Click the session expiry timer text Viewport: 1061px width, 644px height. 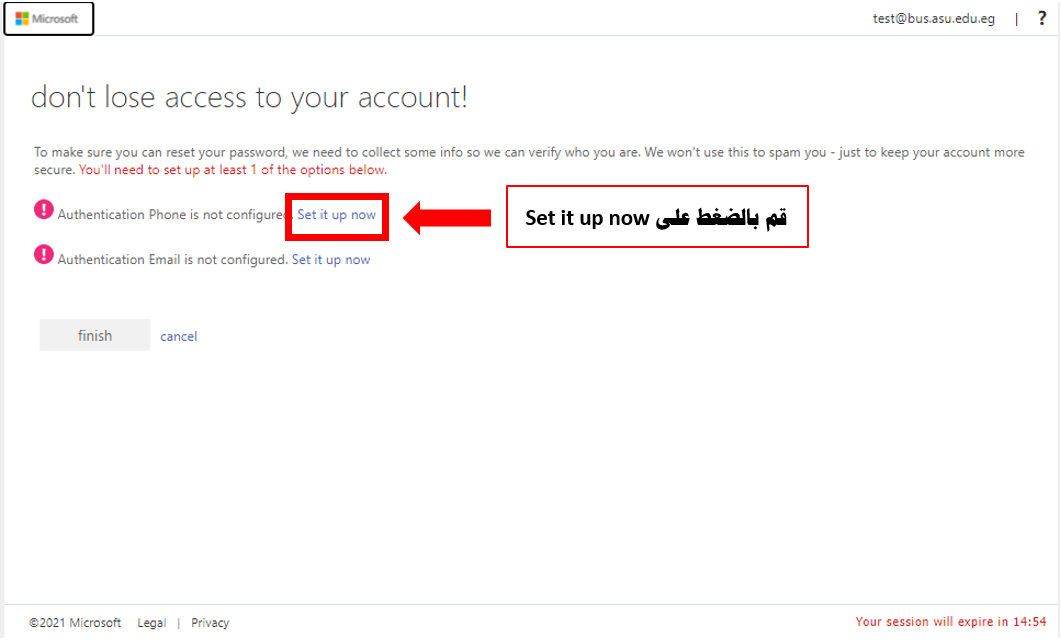point(951,622)
